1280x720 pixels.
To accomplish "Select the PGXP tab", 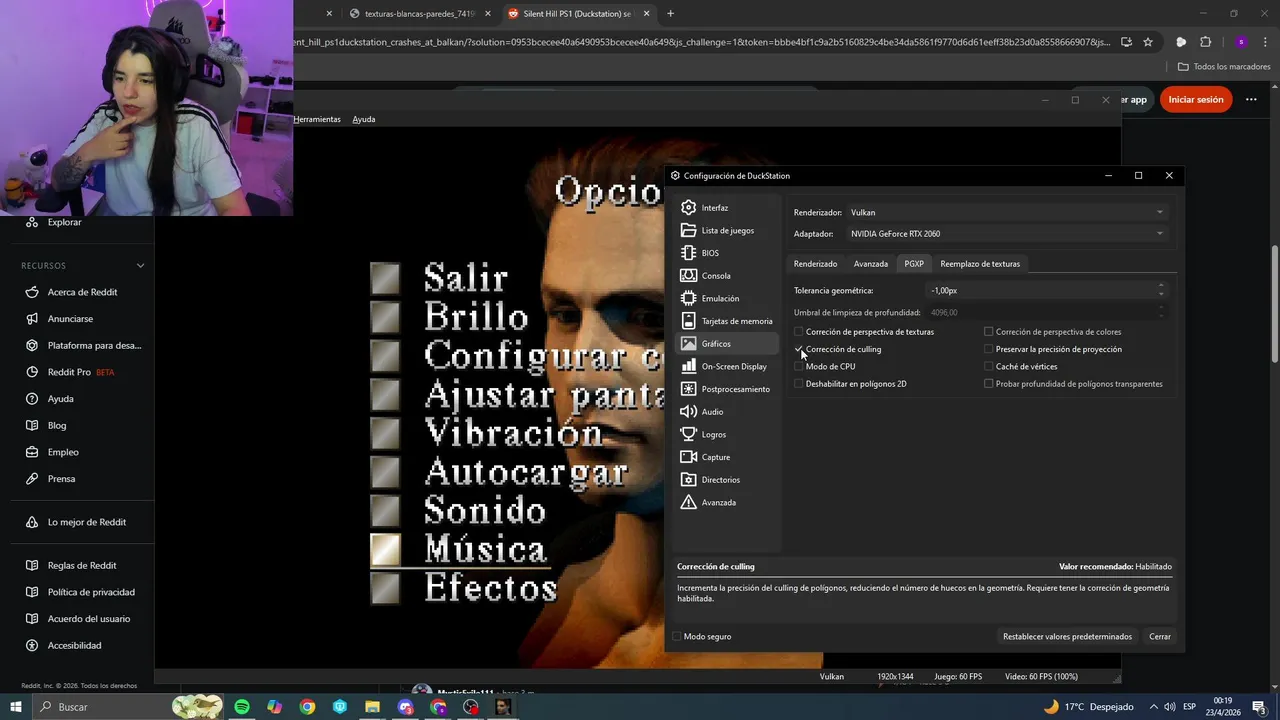I will point(914,264).
